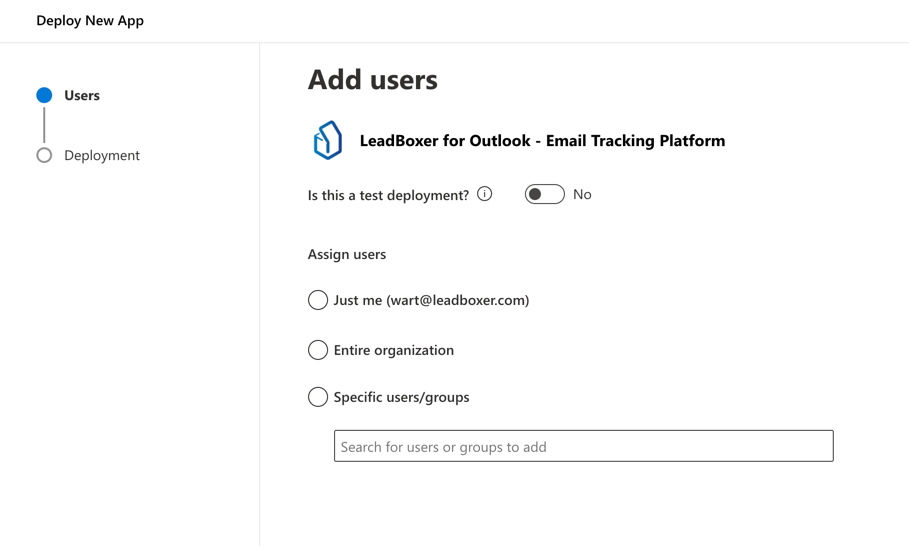Toggle the test deployment switch
The width and height of the screenshot is (909, 546).
(x=544, y=194)
